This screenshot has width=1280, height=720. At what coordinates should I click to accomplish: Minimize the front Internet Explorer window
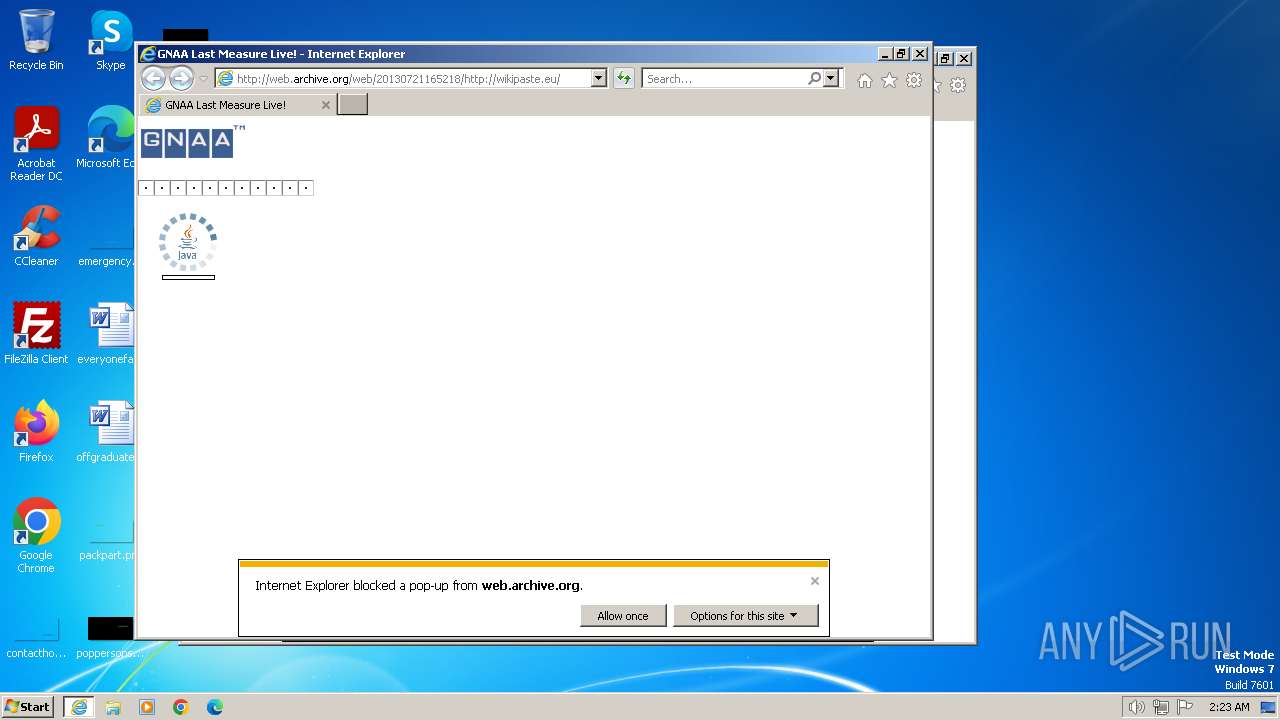click(885, 54)
